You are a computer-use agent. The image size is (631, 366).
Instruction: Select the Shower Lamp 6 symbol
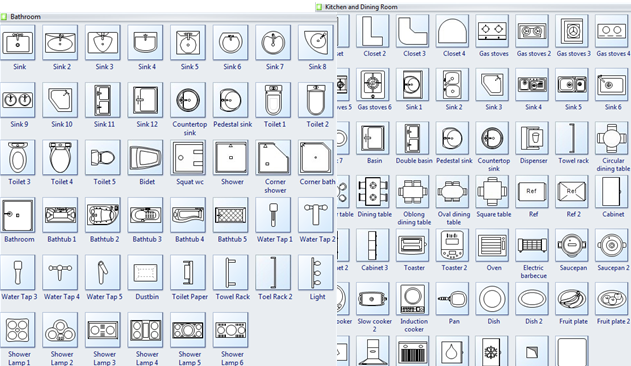click(x=231, y=331)
